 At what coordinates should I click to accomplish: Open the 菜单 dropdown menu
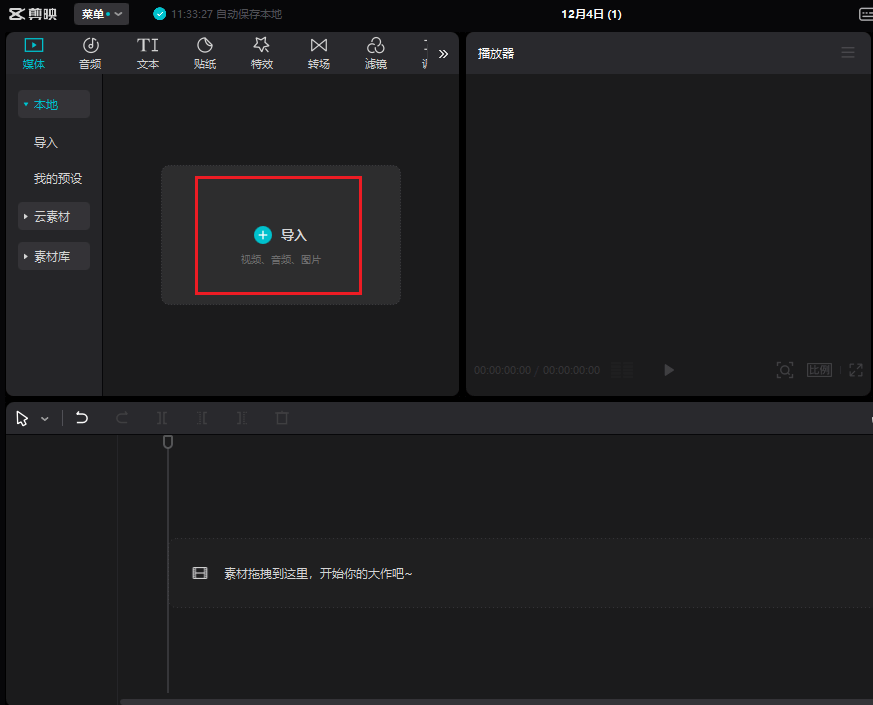101,14
